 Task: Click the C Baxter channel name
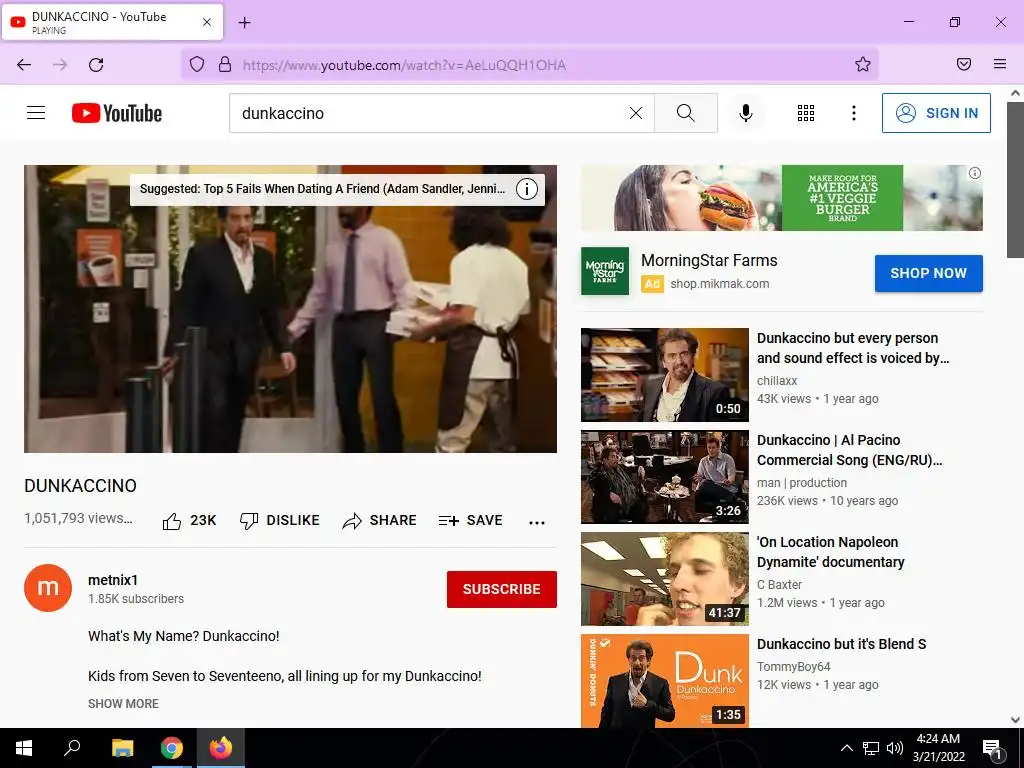779,584
